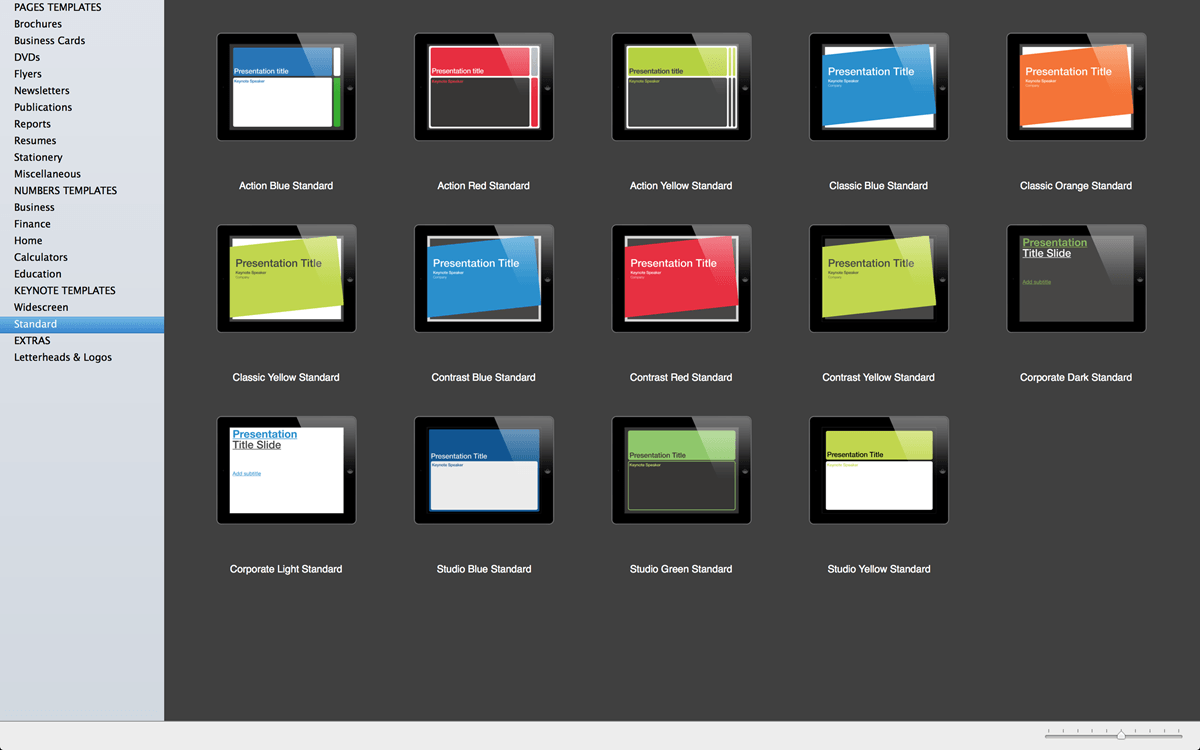The width and height of the screenshot is (1200, 750).
Task: Pick the Classic Blue Standard thumbnail
Action: [879, 87]
